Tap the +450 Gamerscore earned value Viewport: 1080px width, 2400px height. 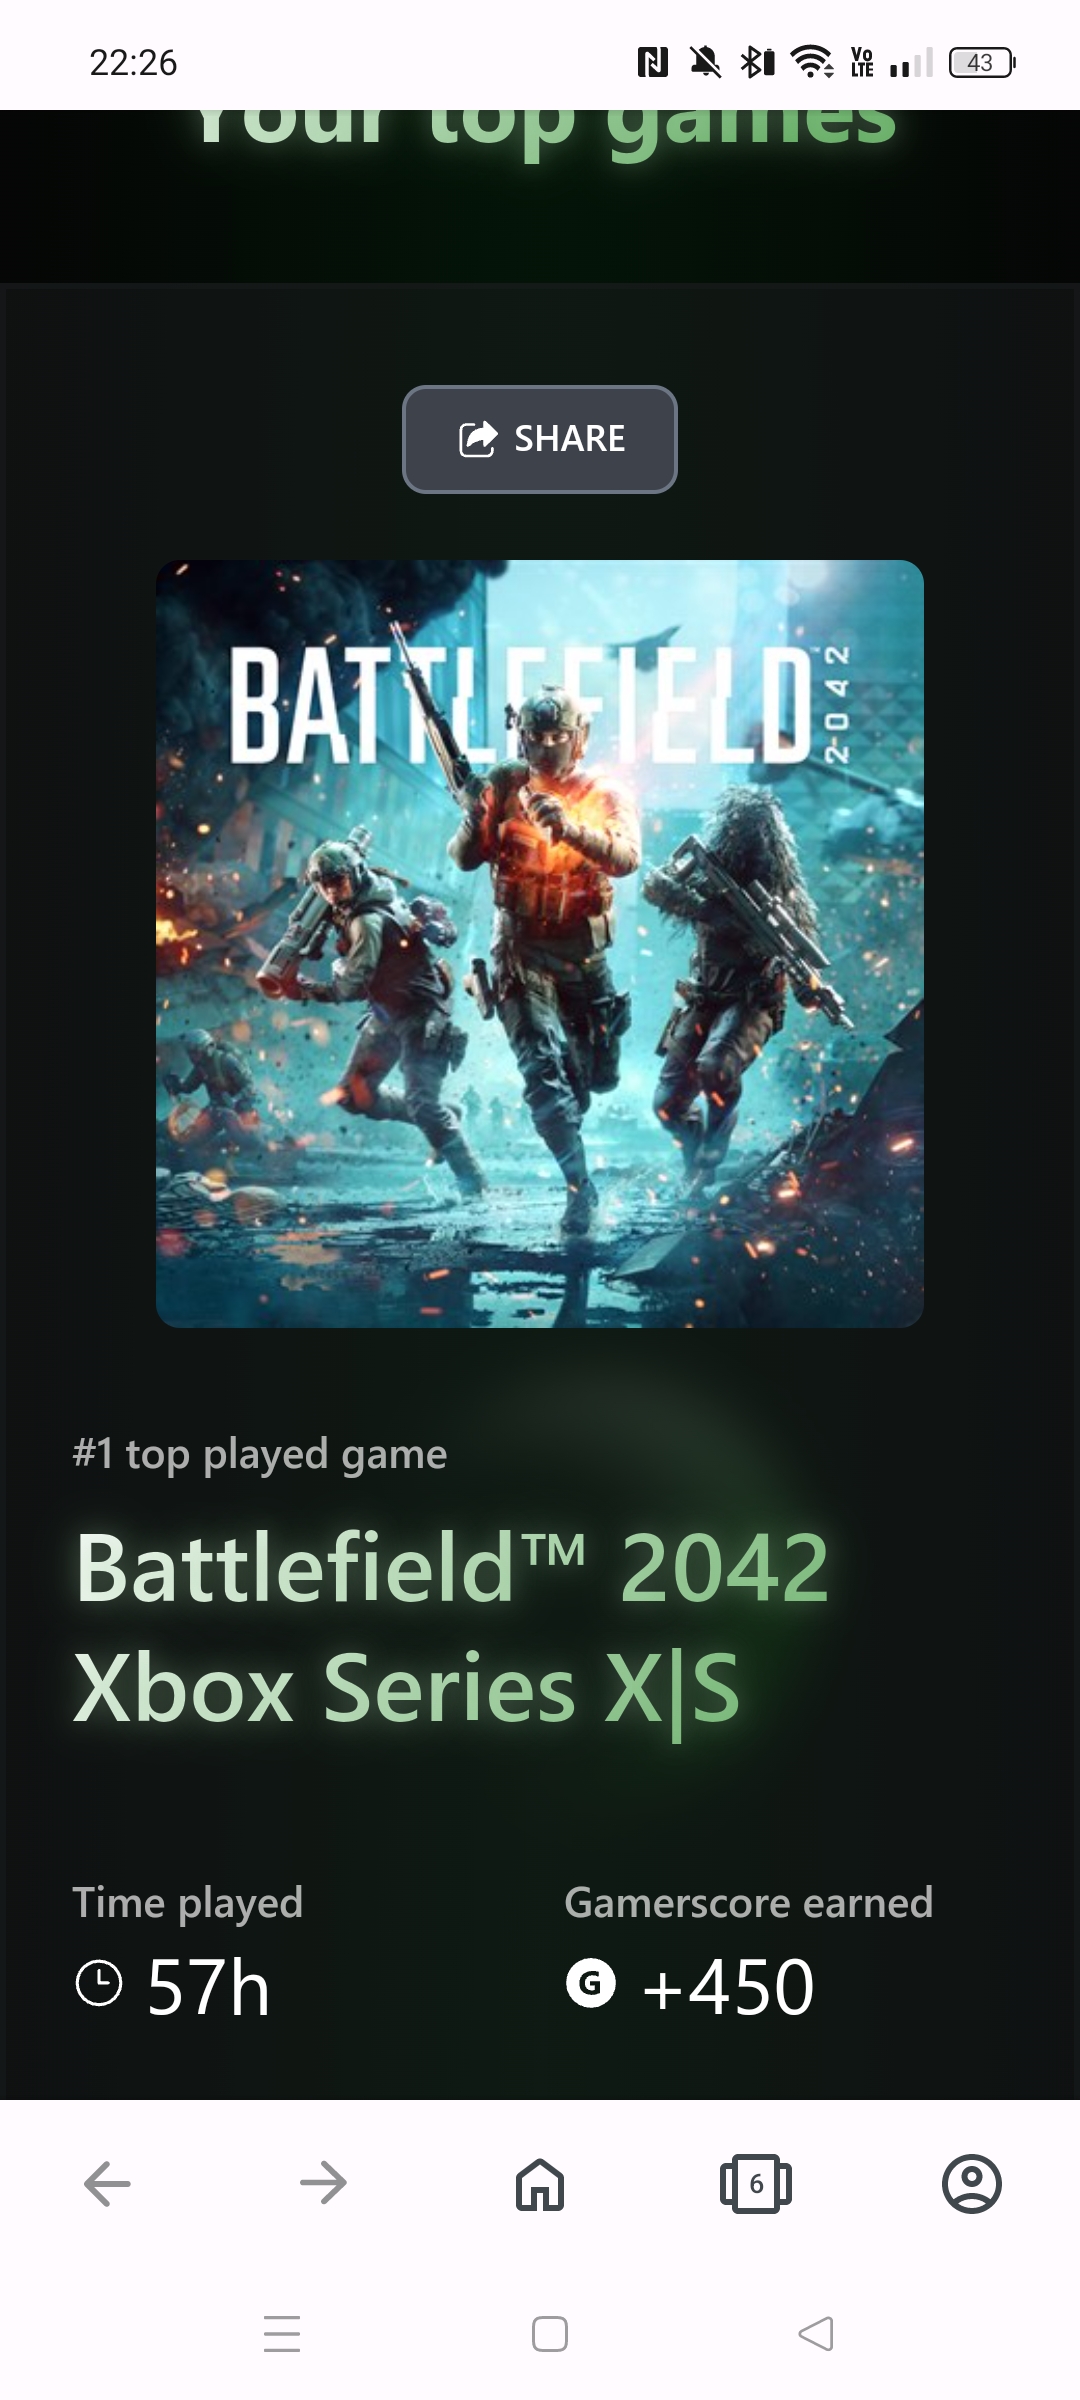point(728,1986)
